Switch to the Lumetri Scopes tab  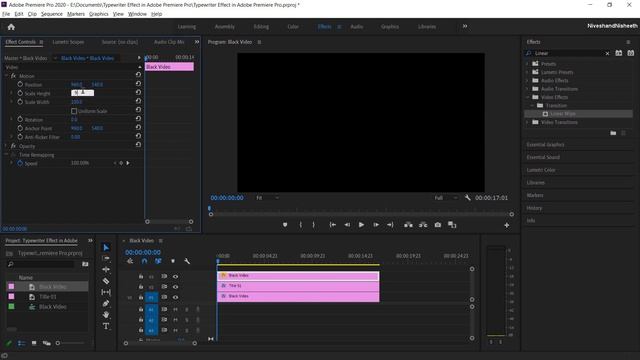(68, 42)
